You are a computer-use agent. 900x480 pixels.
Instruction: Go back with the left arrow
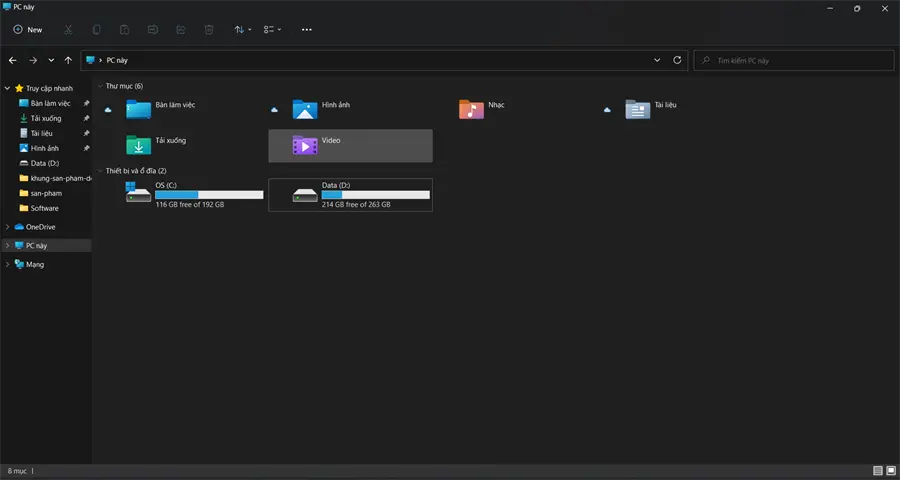click(x=13, y=60)
